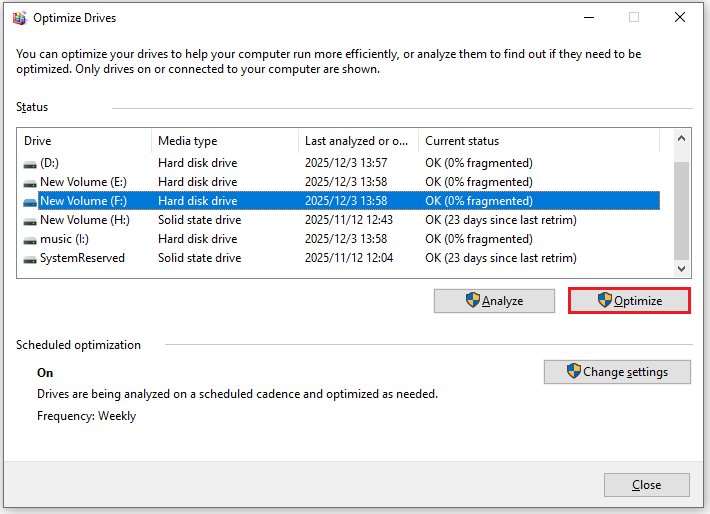Click the 2025/12/3 13:57 timestamp

point(346,163)
